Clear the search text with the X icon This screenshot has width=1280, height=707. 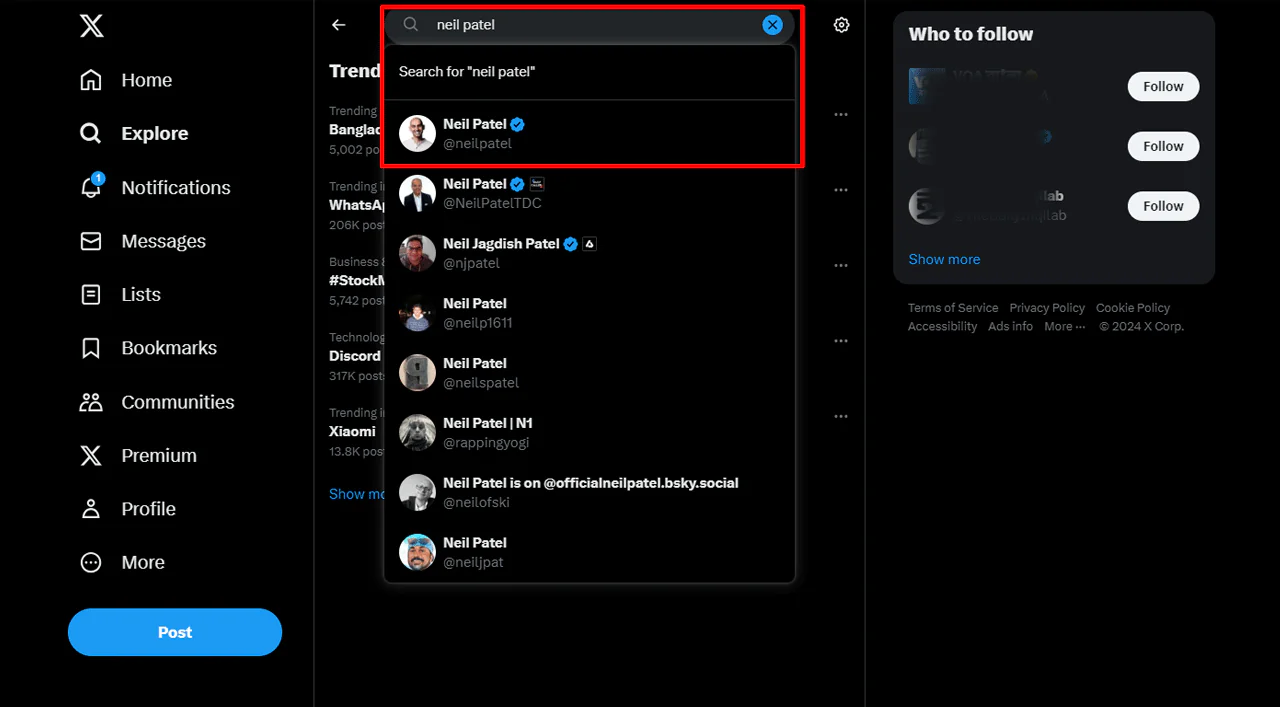(x=772, y=25)
